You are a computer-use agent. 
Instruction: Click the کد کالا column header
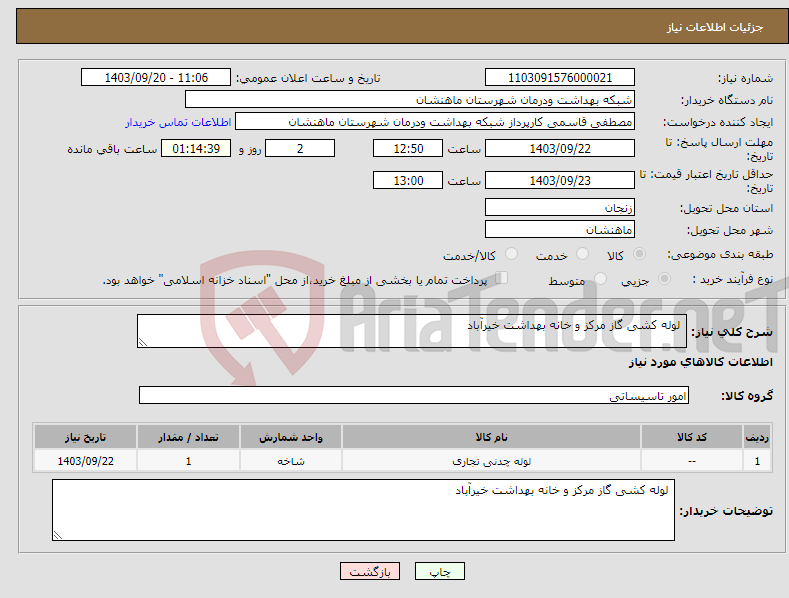tap(691, 437)
